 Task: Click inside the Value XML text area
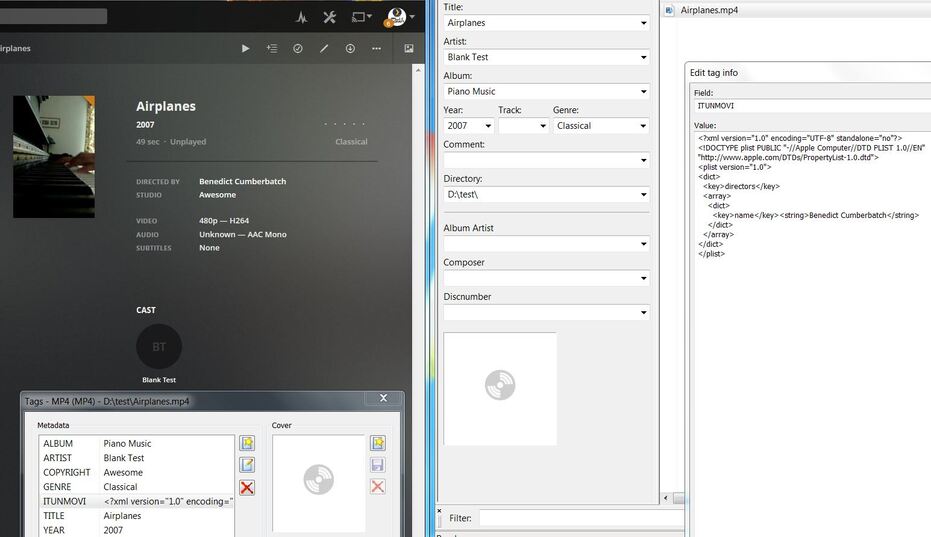tap(812, 333)
